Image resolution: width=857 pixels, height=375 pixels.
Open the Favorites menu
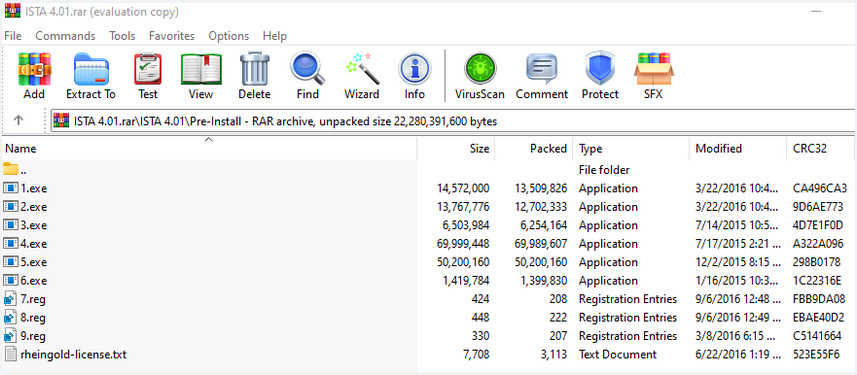(172, 36)
